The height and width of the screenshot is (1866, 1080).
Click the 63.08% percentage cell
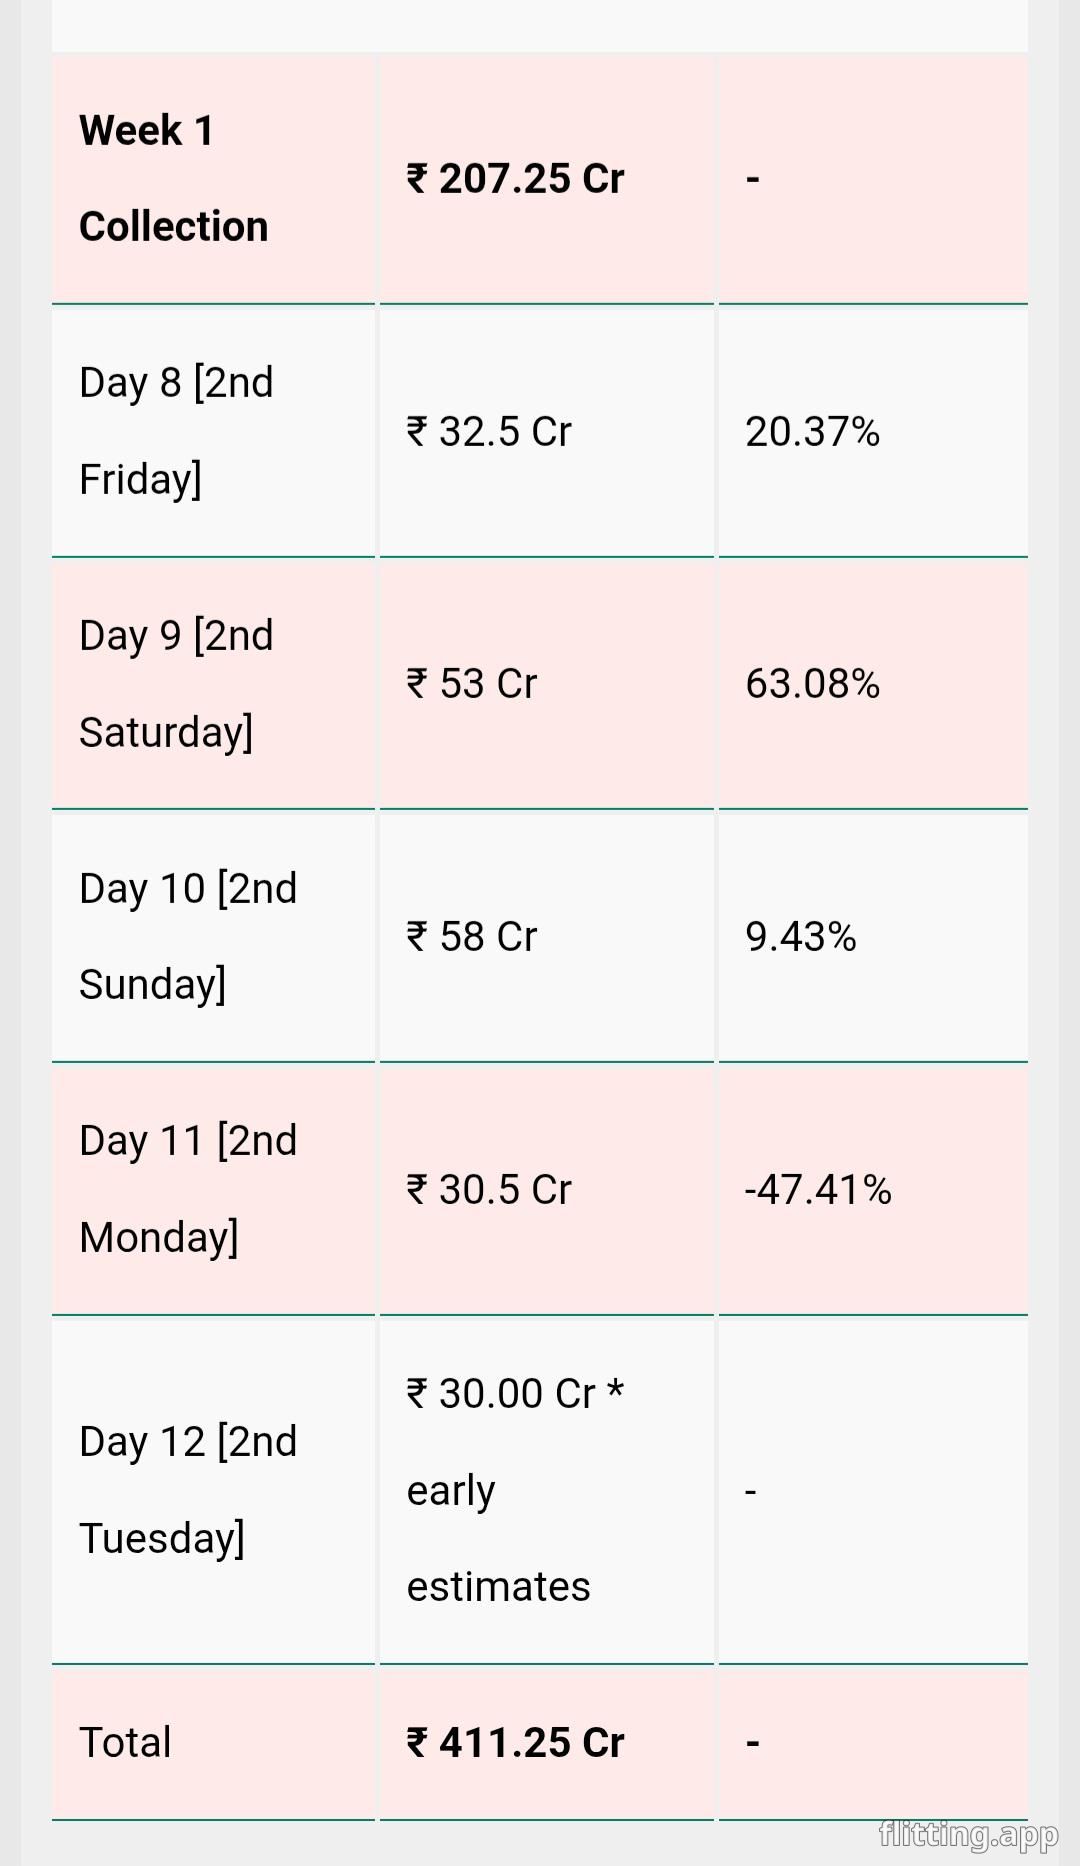[x=812, y=684]
